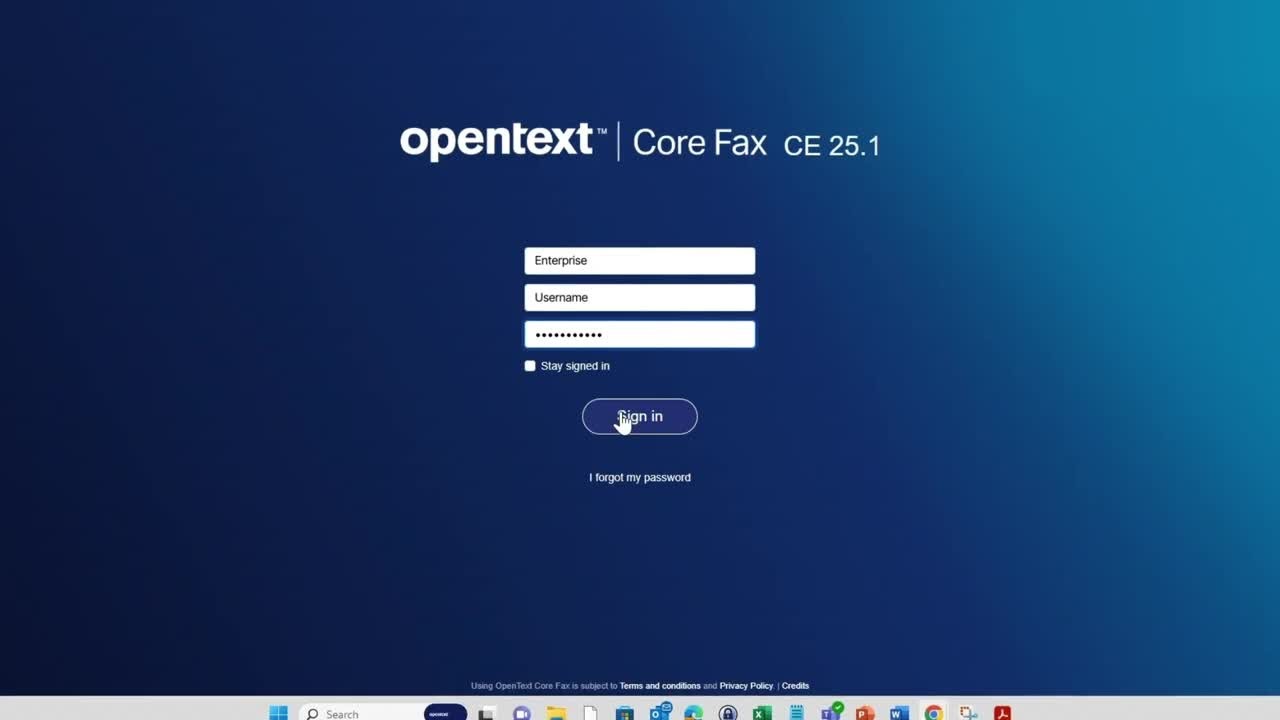1280x720 pixels.
Task: Open the I forgot my password link
Action: (640, 477)
